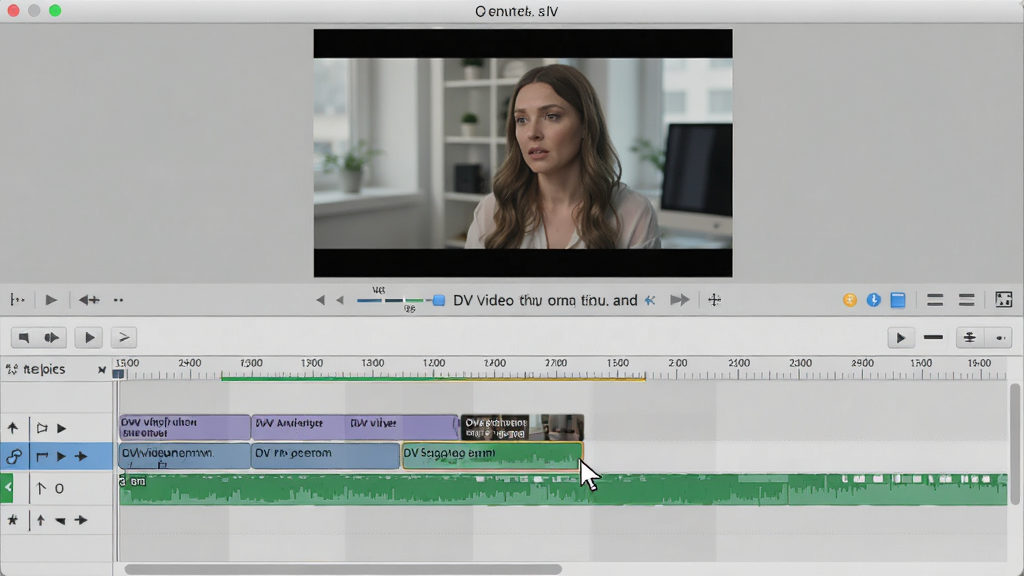Click the star icon on the bottom track

[x=12, y=520]
